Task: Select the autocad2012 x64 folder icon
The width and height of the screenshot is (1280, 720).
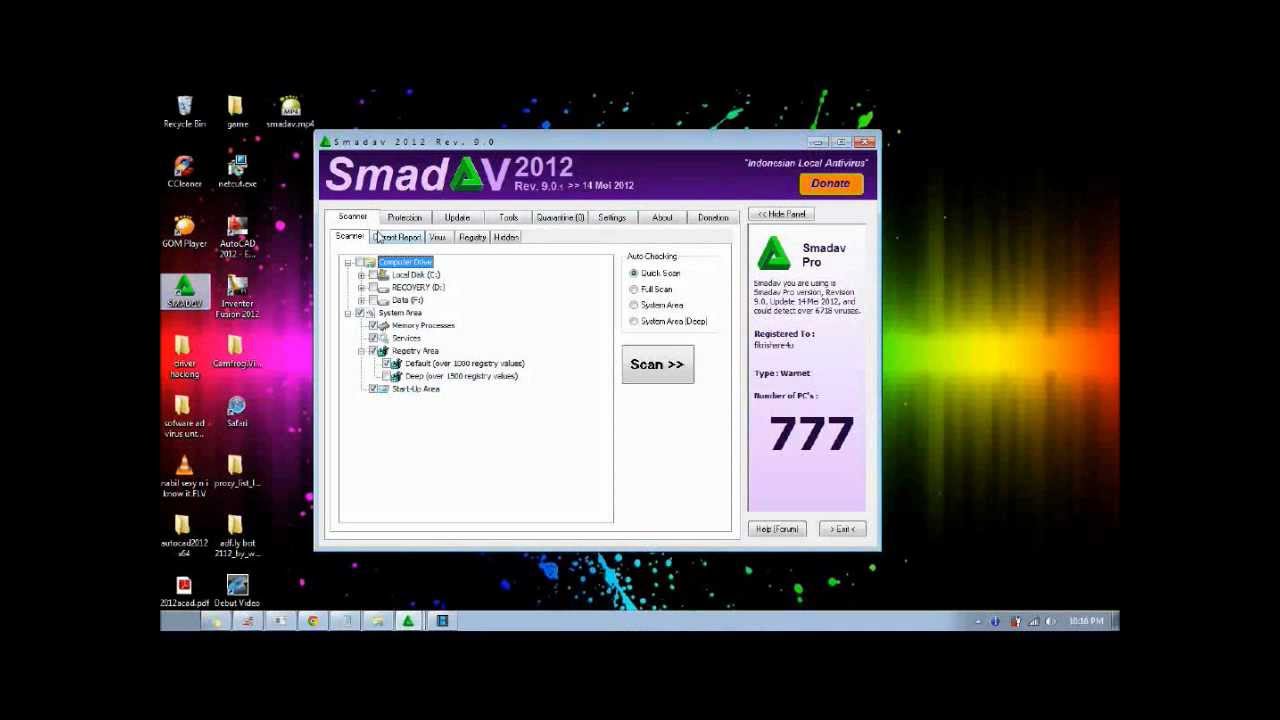Action: pos(184,537)
